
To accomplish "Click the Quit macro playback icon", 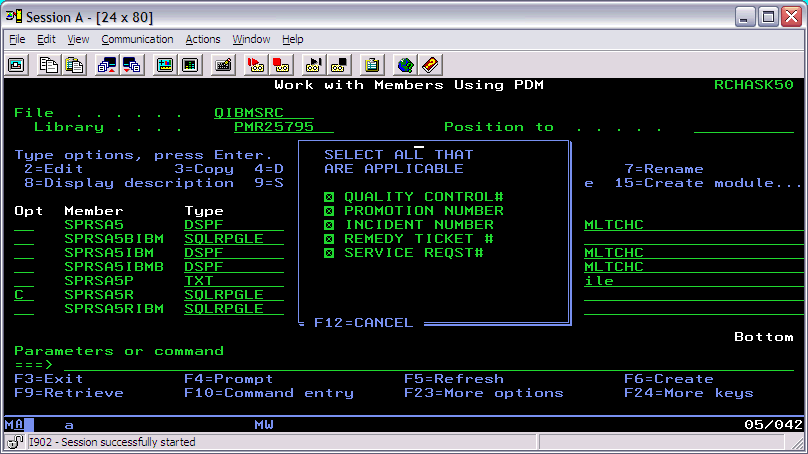I will pos(339,65).
